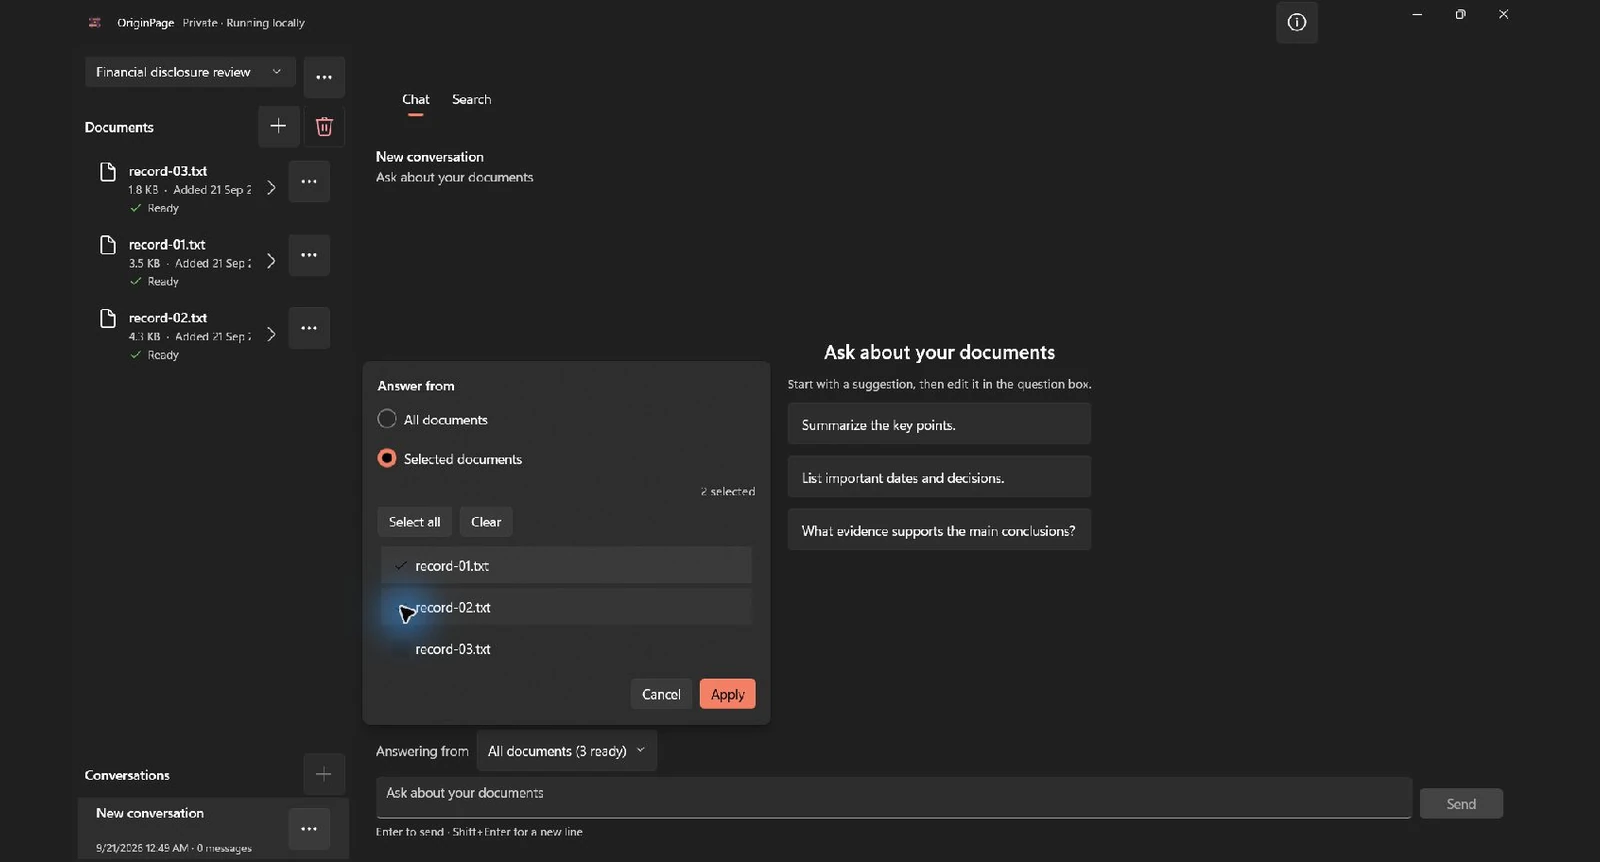Cancel the Answer from dialog
The height and width of the screenshot is (862, 1600).
click(x=661, y=694)
